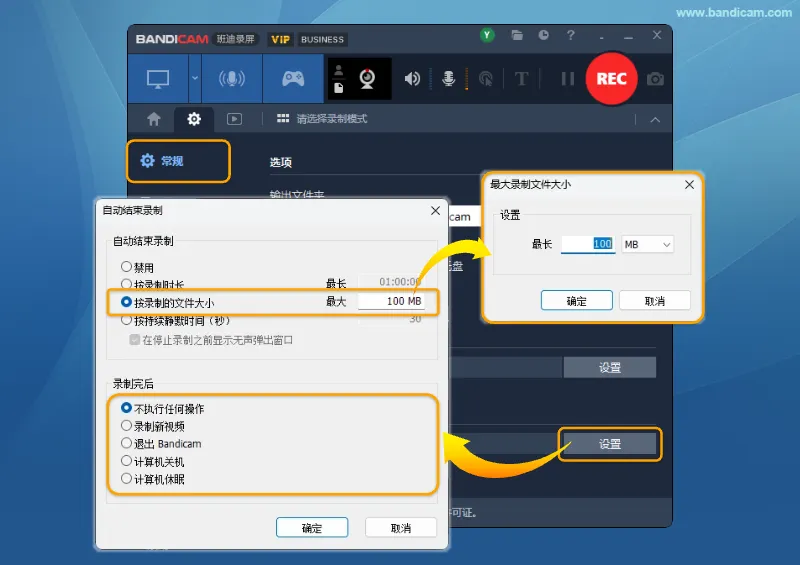Toggle mouse cursor effect icon
This screenshot has height=565, width=800.
click(486, 79)
